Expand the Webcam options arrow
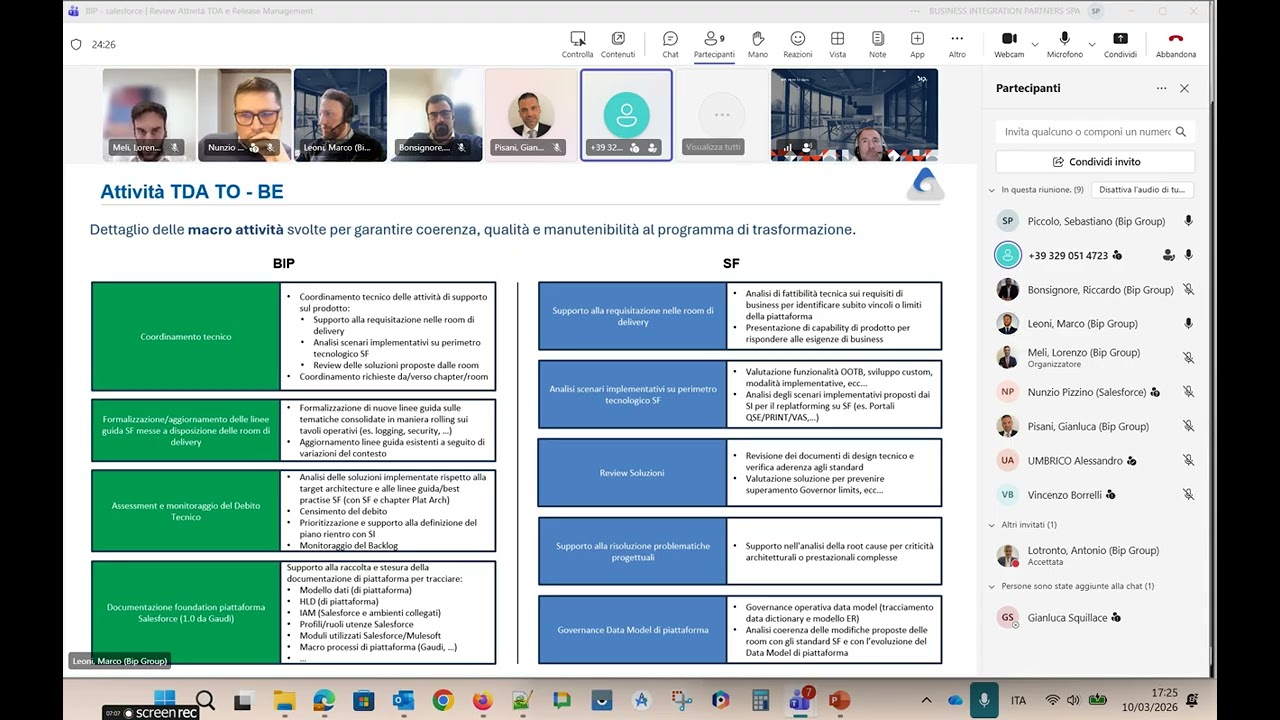This screenshot has height=720, width=1280. 1034,44
